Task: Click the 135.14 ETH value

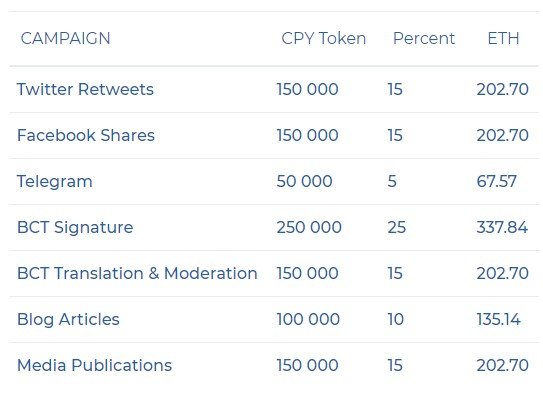Action: [x=498, y=319]
